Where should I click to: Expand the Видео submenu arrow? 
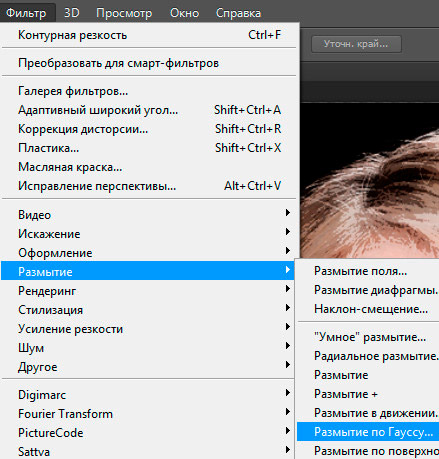pyautogui.click(x=288, y=213)
